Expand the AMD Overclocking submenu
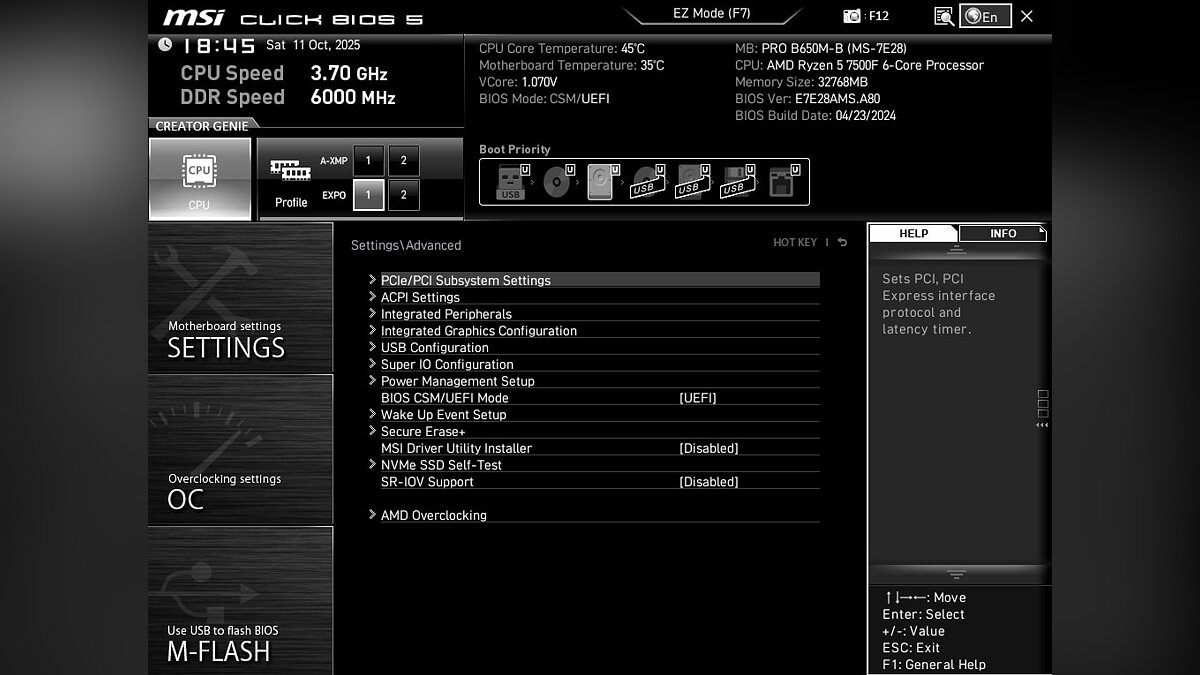The height and width of the screenshot is (675, 1200). (x=433, y=516)
